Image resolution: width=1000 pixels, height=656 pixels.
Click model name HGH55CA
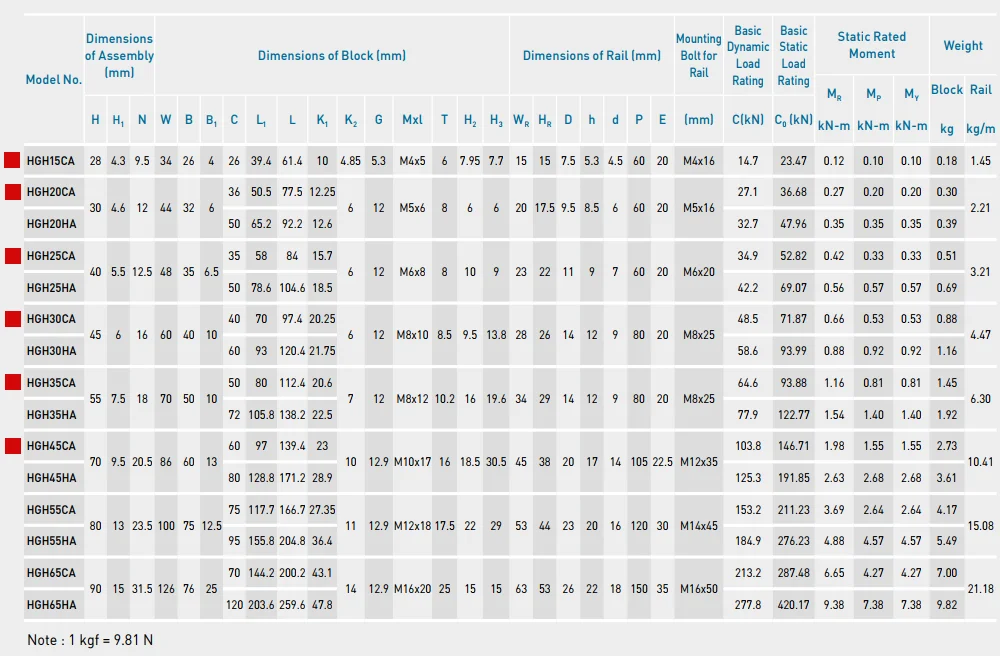point(51,509)
